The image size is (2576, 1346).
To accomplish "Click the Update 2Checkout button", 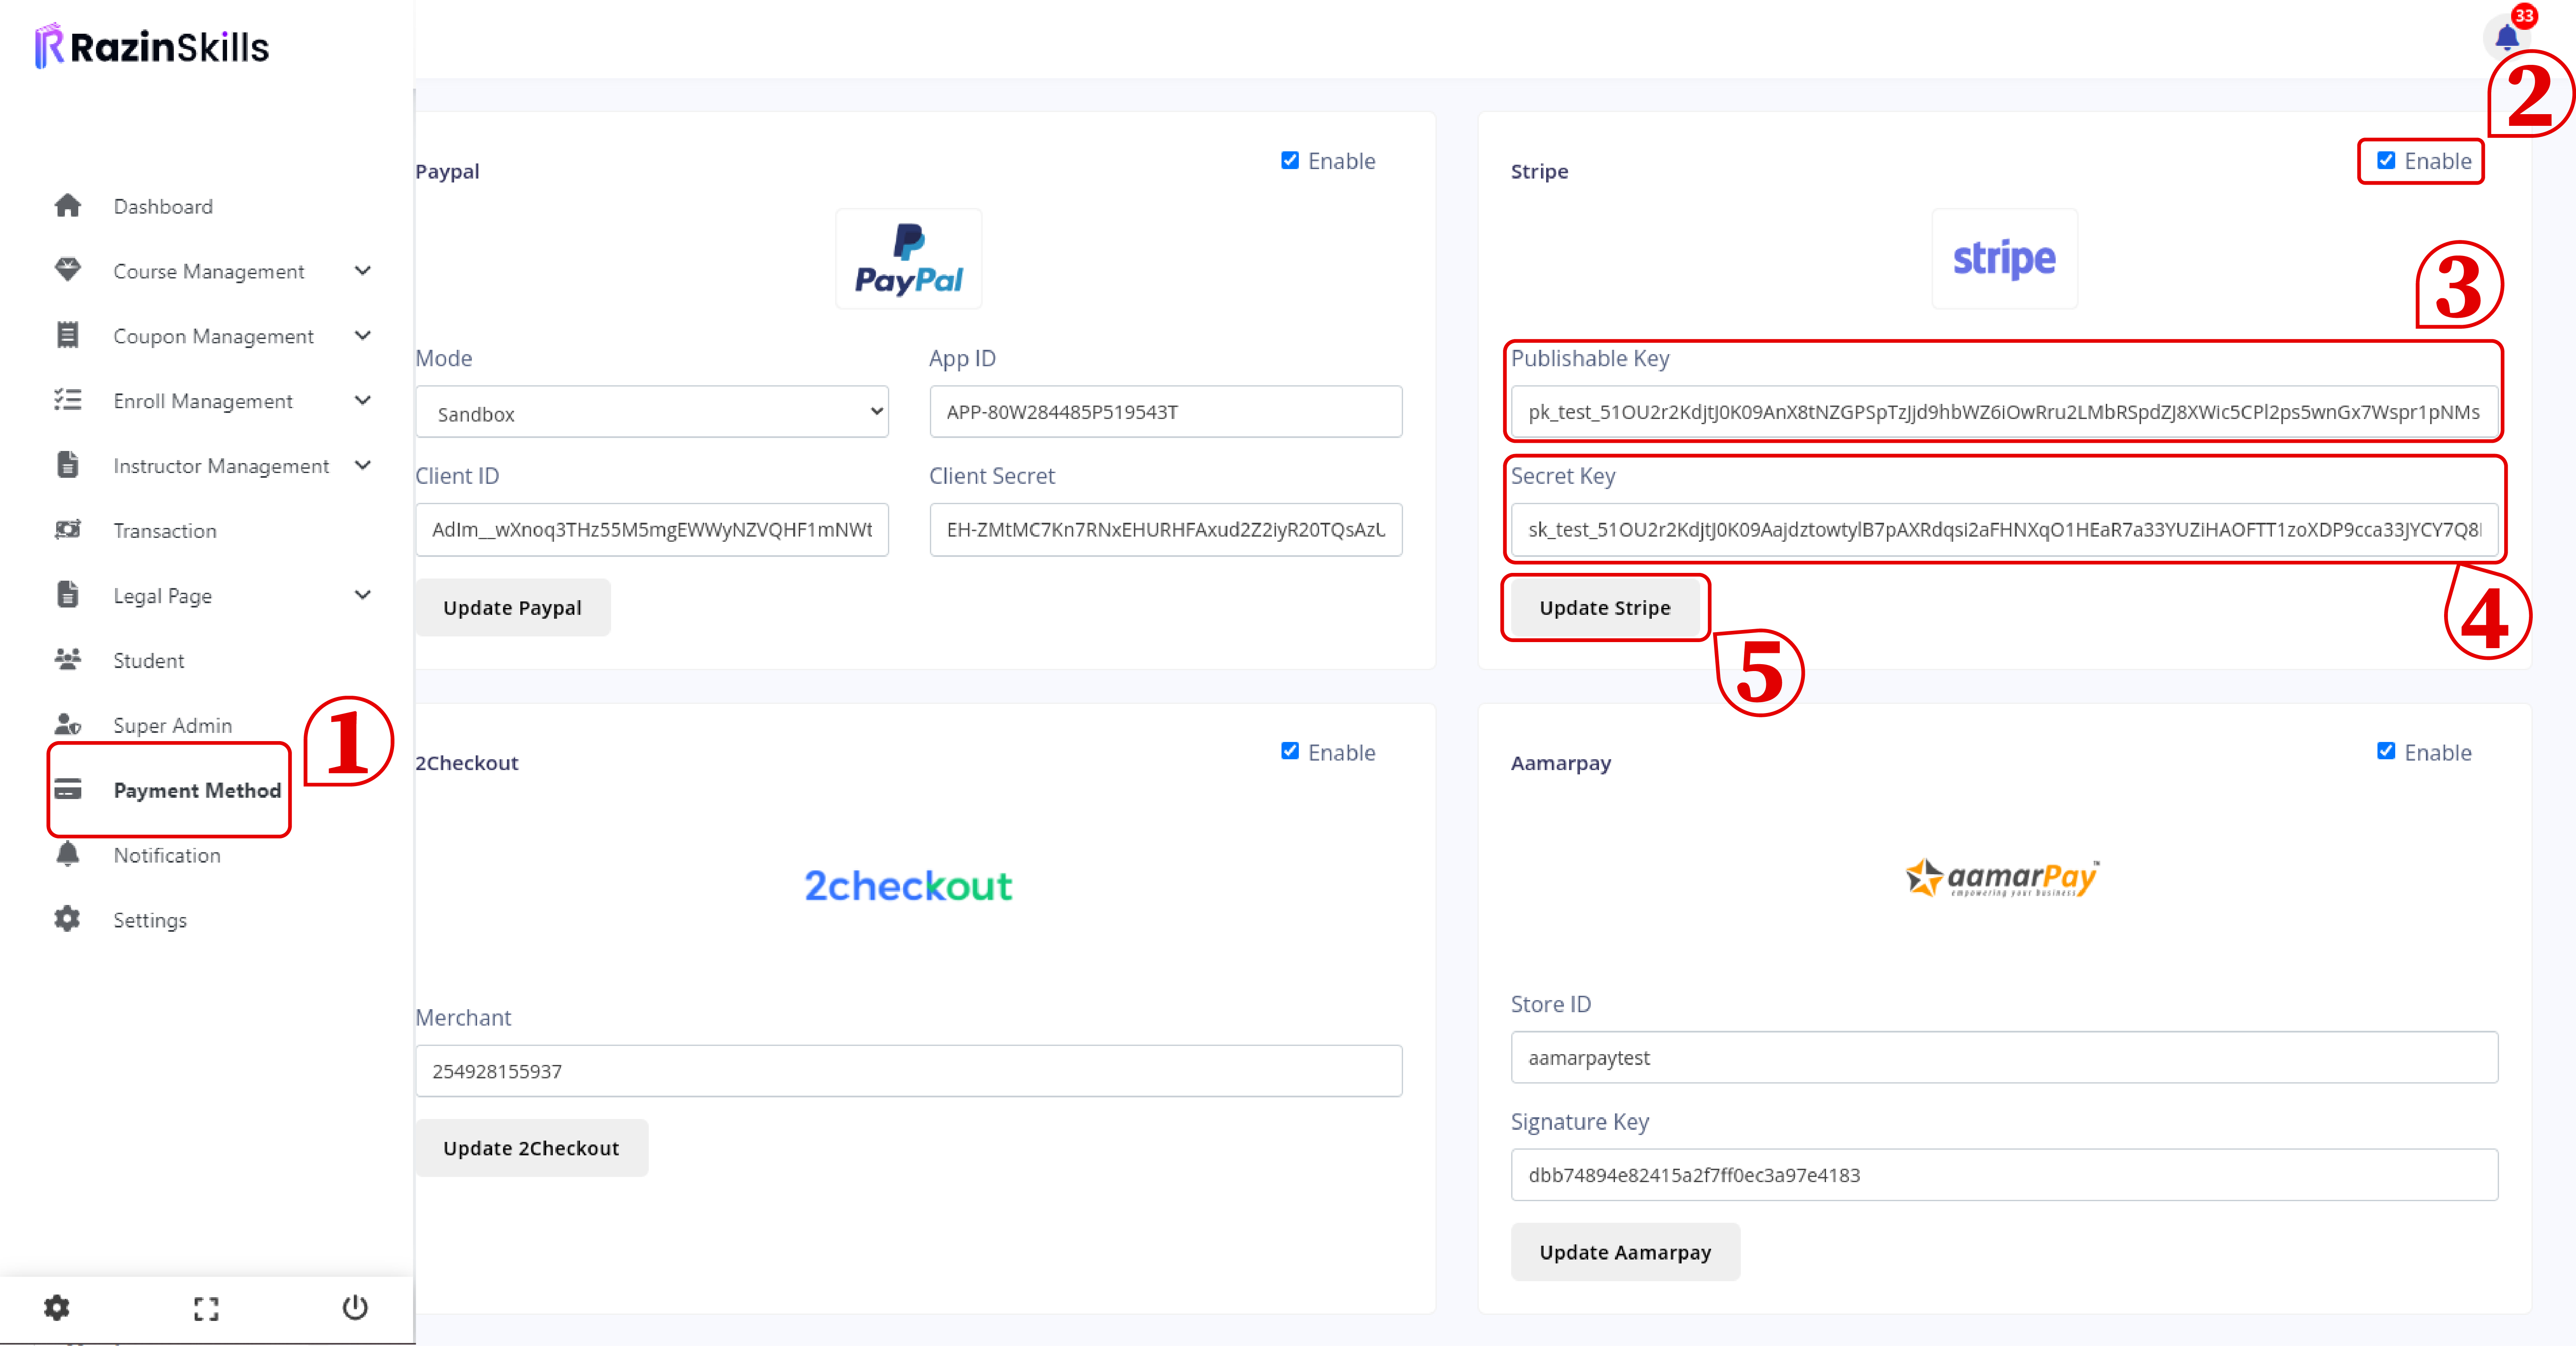I will point(531,1147).
